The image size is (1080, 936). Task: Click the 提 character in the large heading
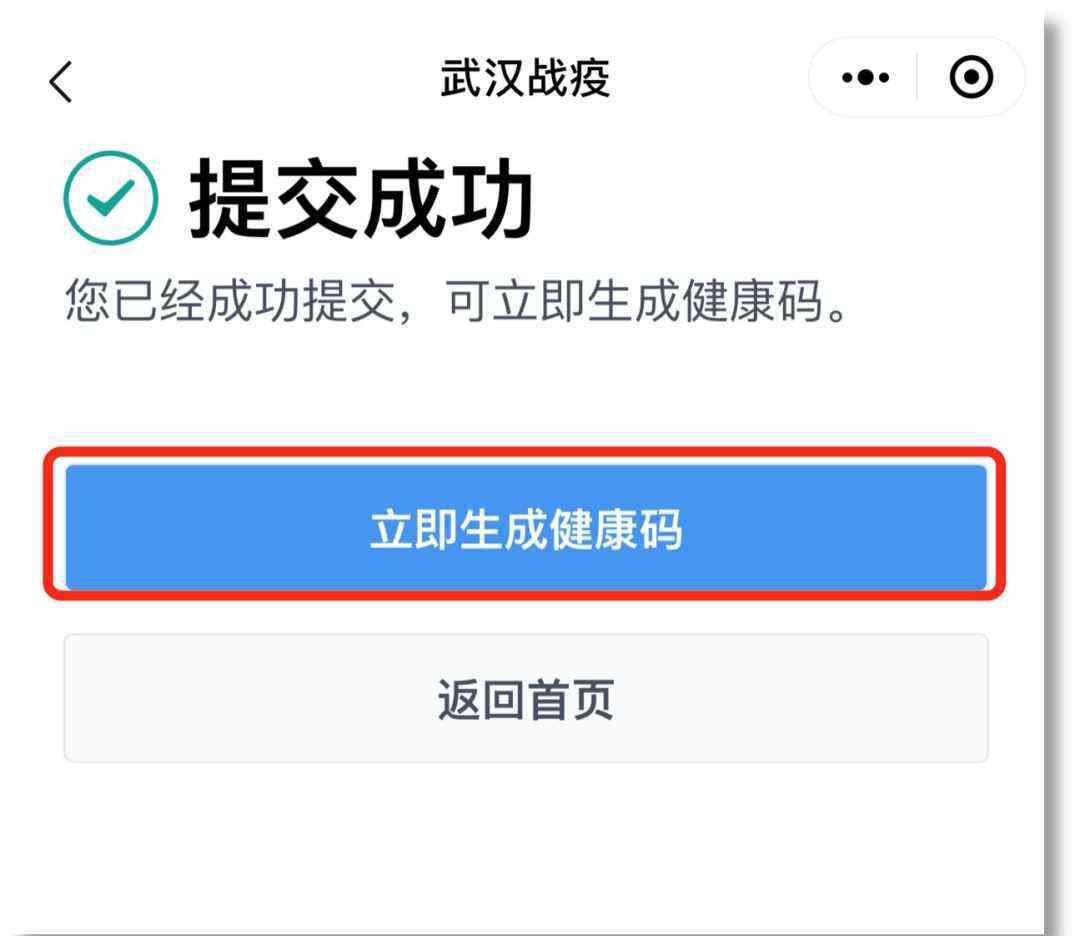(231, 198)
